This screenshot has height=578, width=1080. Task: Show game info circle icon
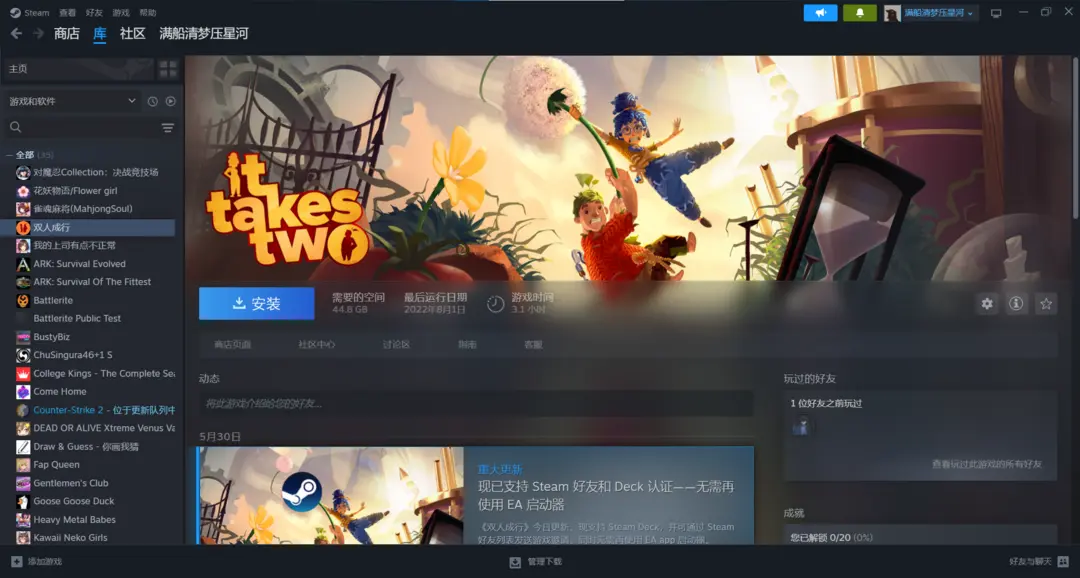(1016, 303)
